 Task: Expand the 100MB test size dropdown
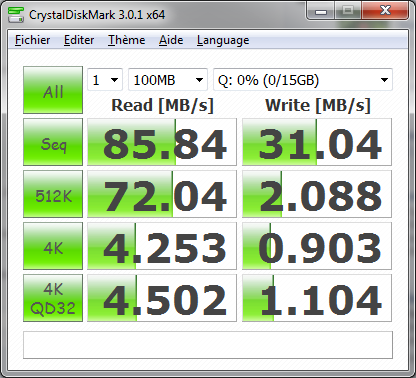[x=168, y=80]
